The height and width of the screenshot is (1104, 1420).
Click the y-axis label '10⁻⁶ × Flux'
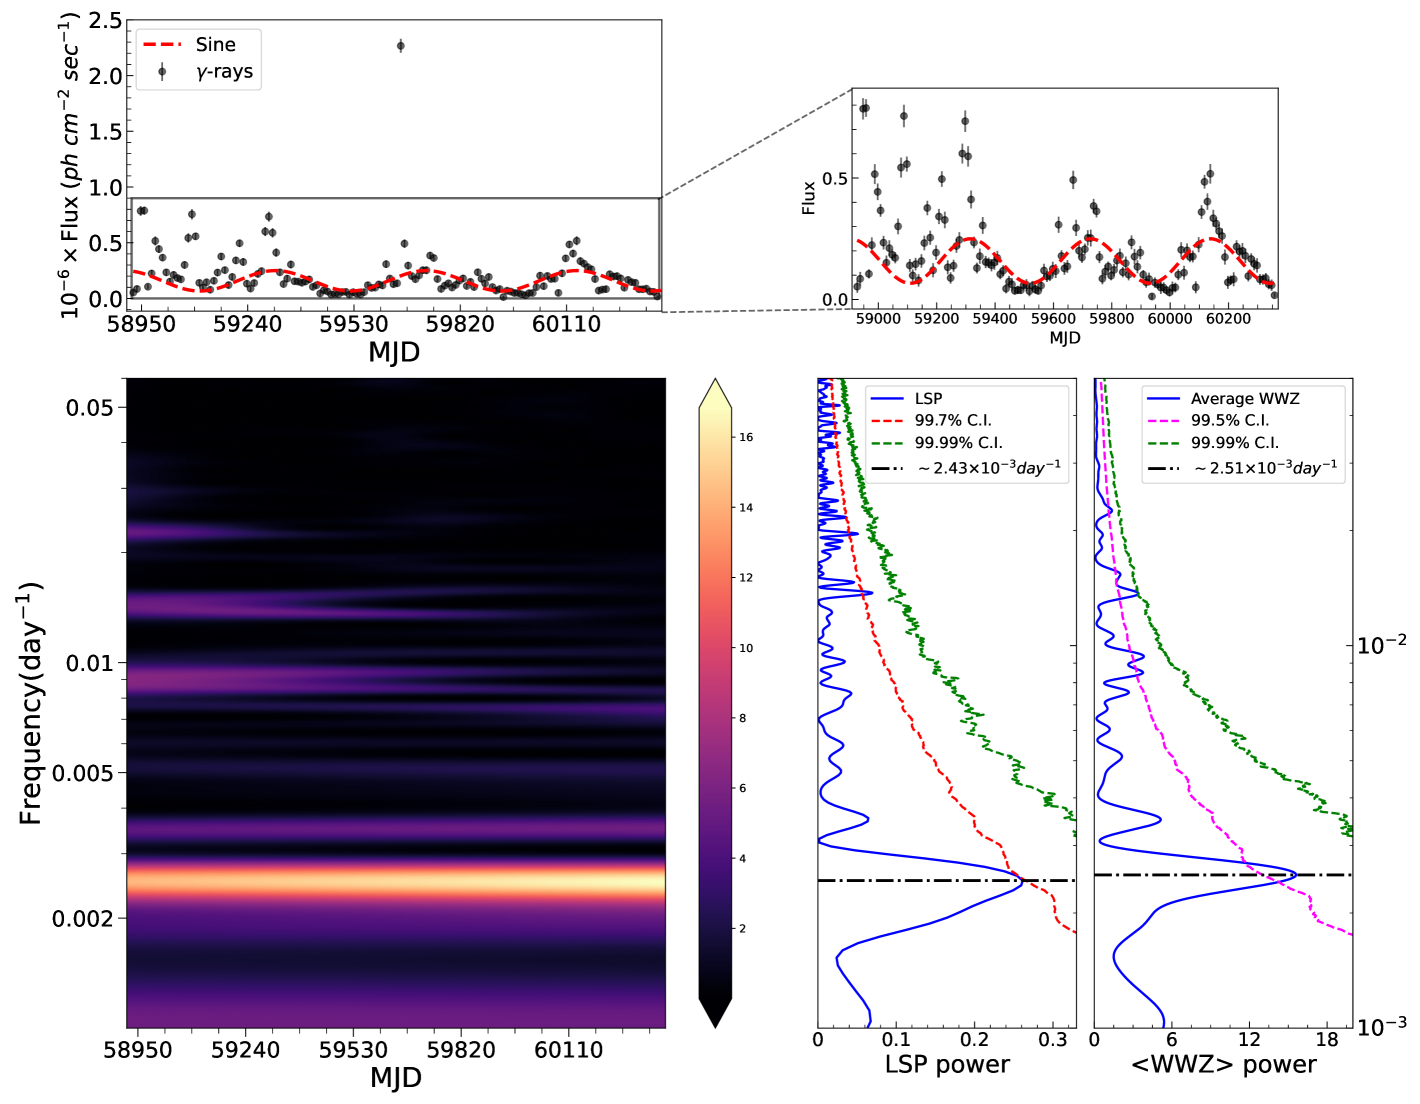tap(70, 166)
